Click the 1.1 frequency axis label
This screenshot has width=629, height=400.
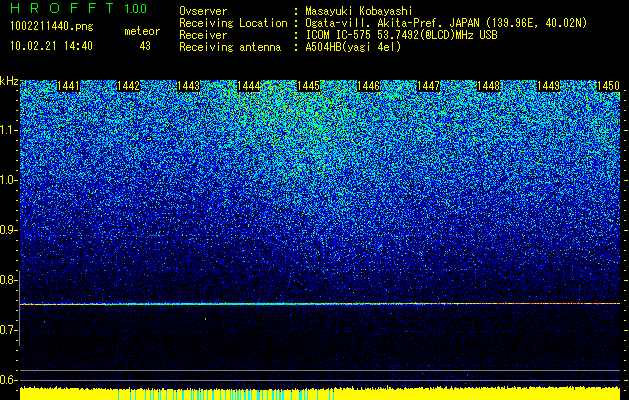tap(8, 130)
